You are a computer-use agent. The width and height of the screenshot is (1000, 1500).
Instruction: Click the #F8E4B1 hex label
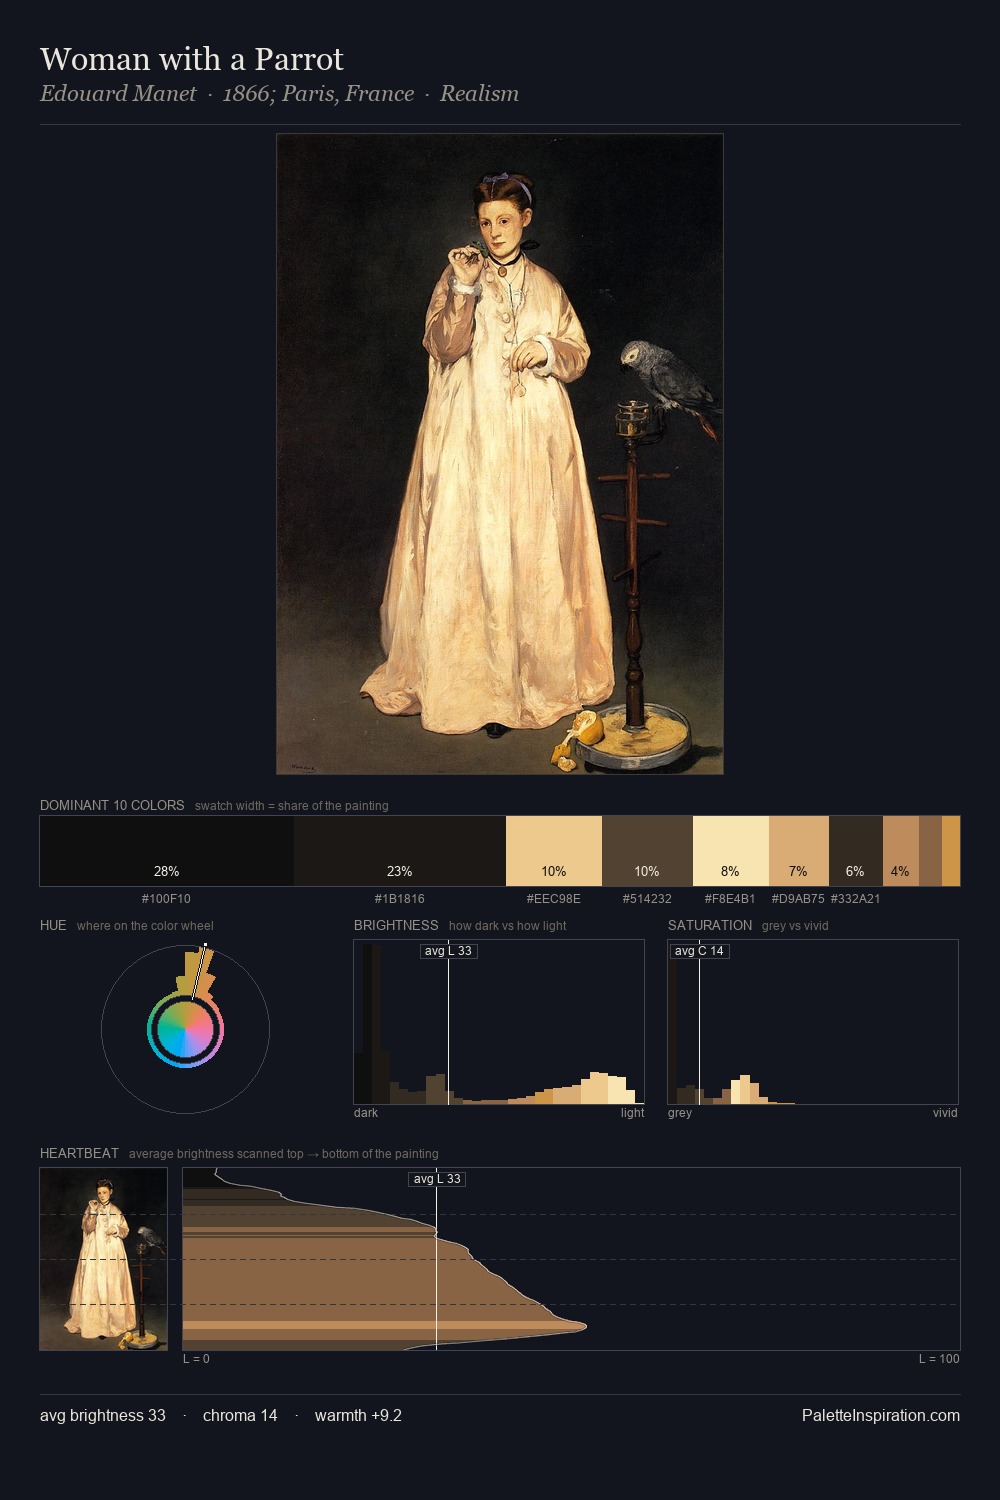click(x=730, y=899)
